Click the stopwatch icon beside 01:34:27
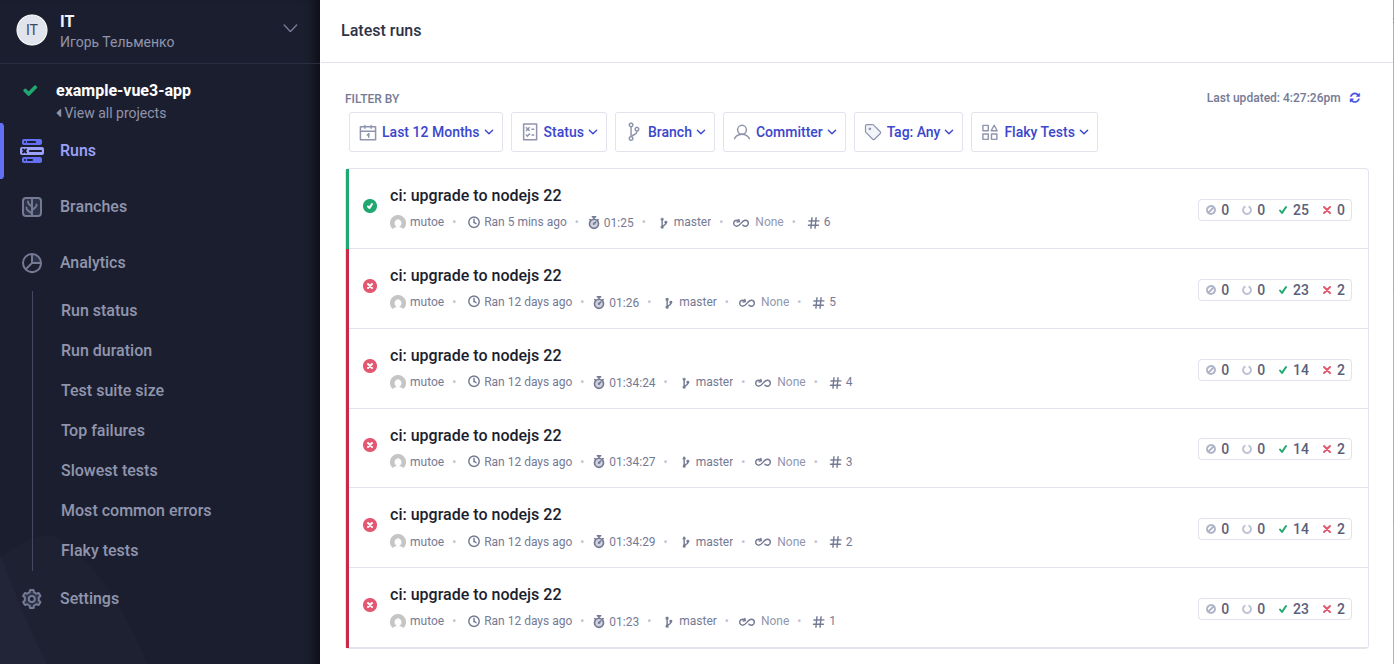This screenshot has width=1394, height=664. [600, 462]
